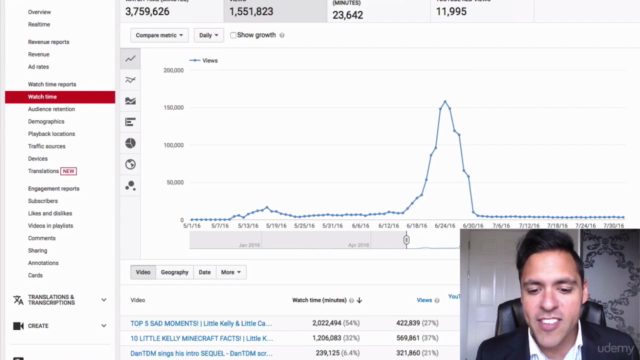This screenshot has width=640, height=360.
Task: Click the Views legend entry
Action: click(204, 60)
